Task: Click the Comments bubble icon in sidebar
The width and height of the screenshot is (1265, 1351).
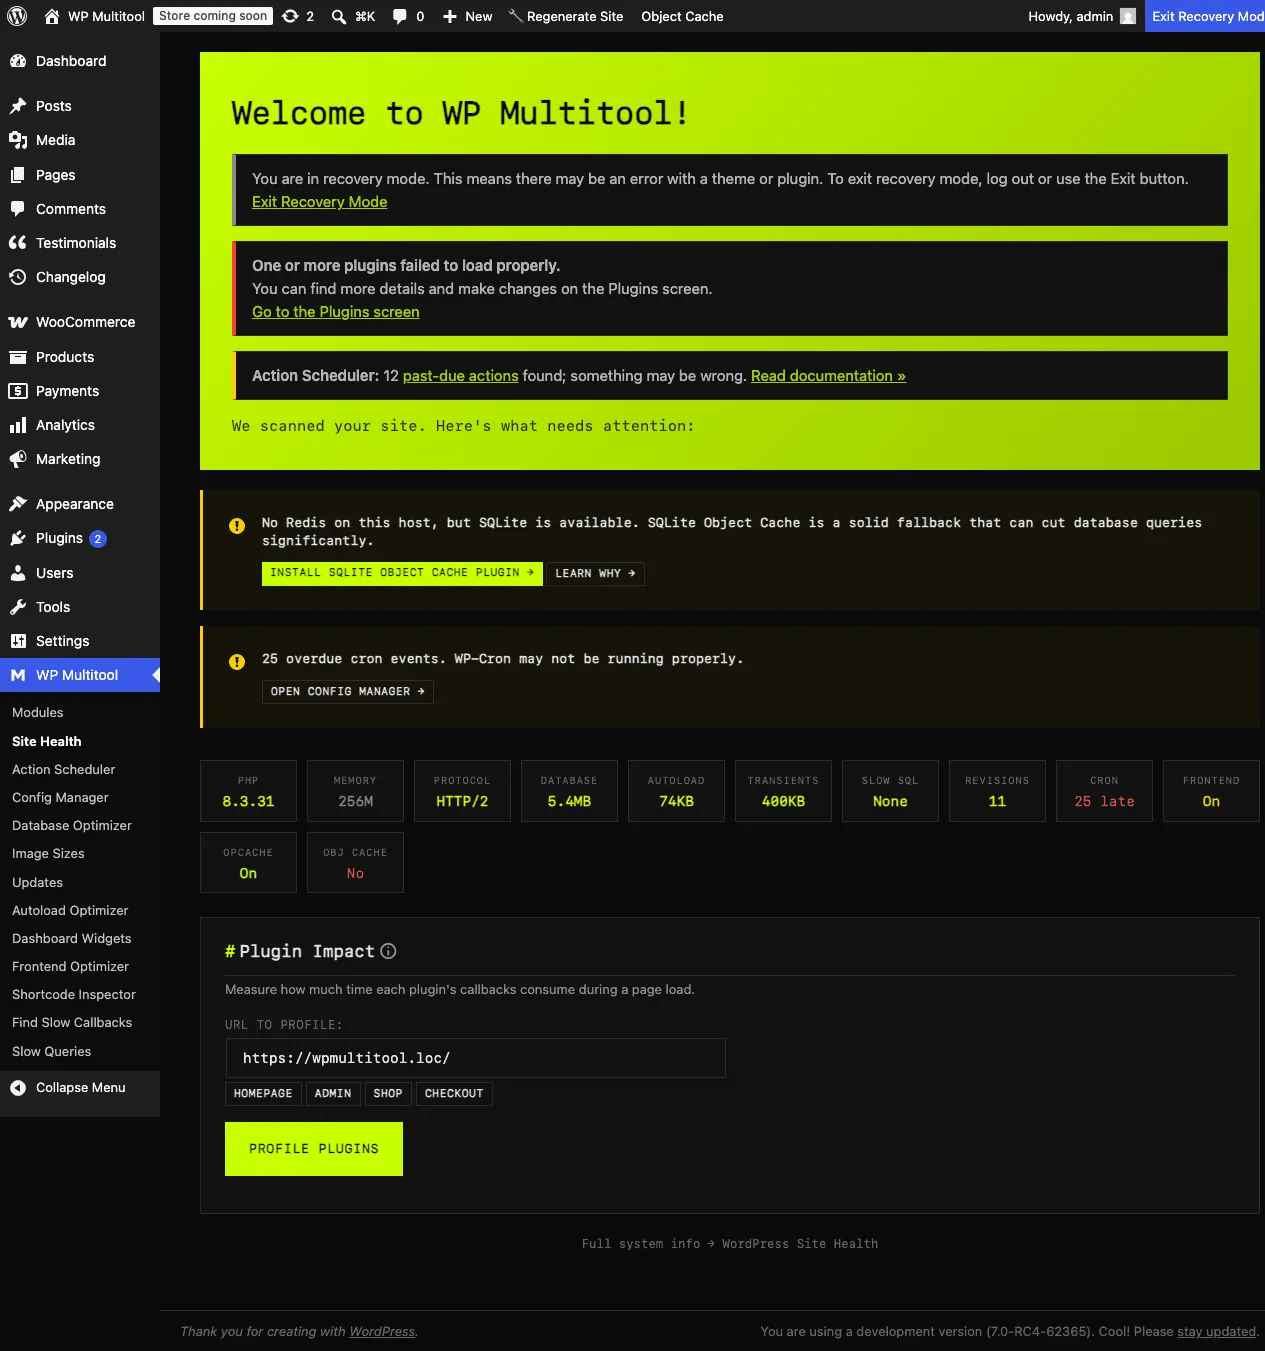Action: click(x=18, y=209)
